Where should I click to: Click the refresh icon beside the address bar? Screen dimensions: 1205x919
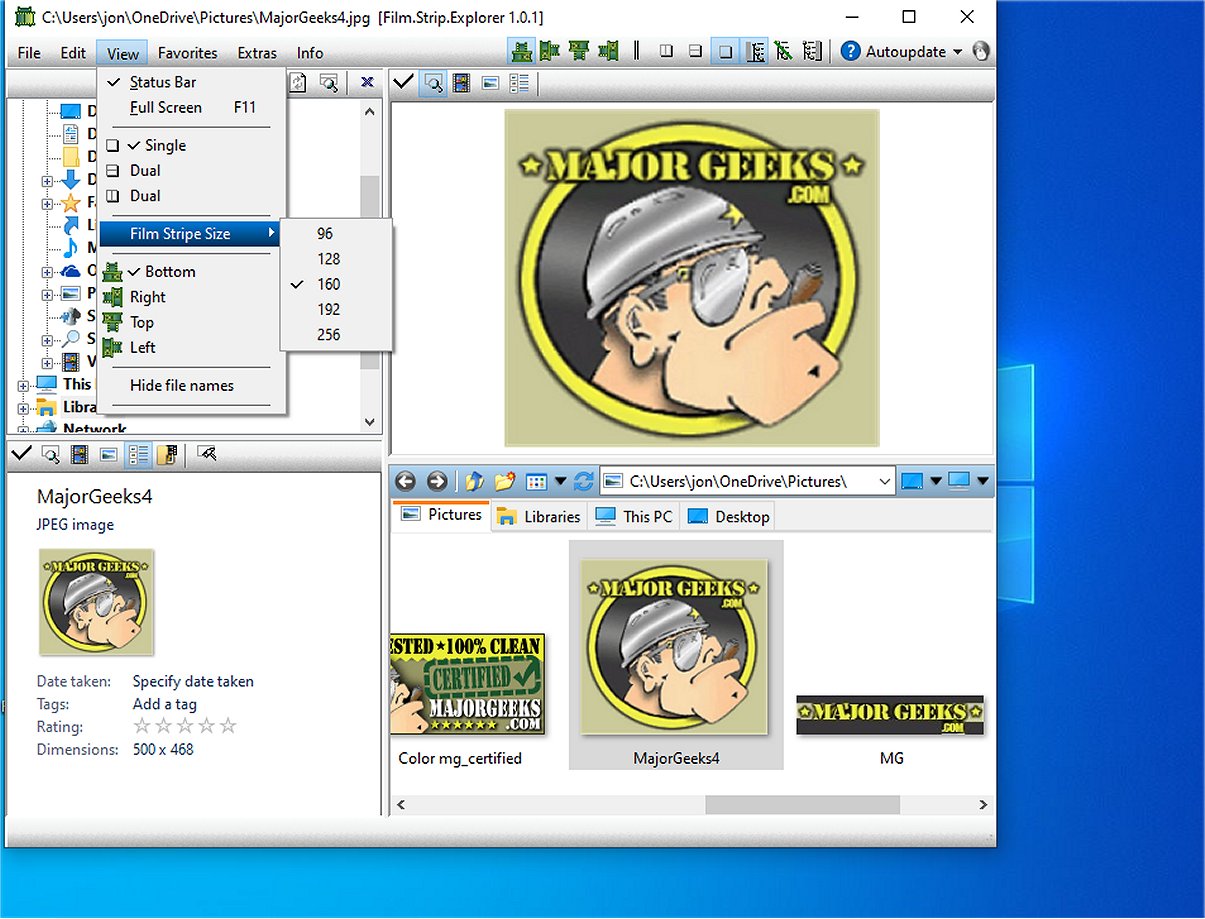pos(583,482)
